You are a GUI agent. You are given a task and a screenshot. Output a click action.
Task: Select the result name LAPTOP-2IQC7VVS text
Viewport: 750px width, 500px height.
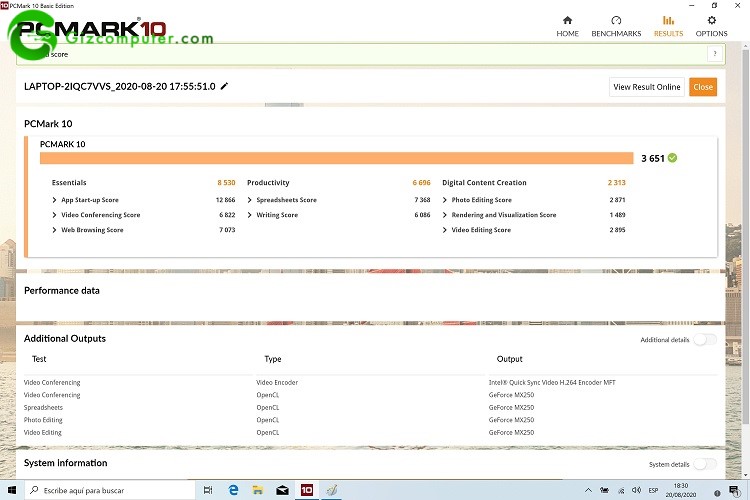(120, 87)
